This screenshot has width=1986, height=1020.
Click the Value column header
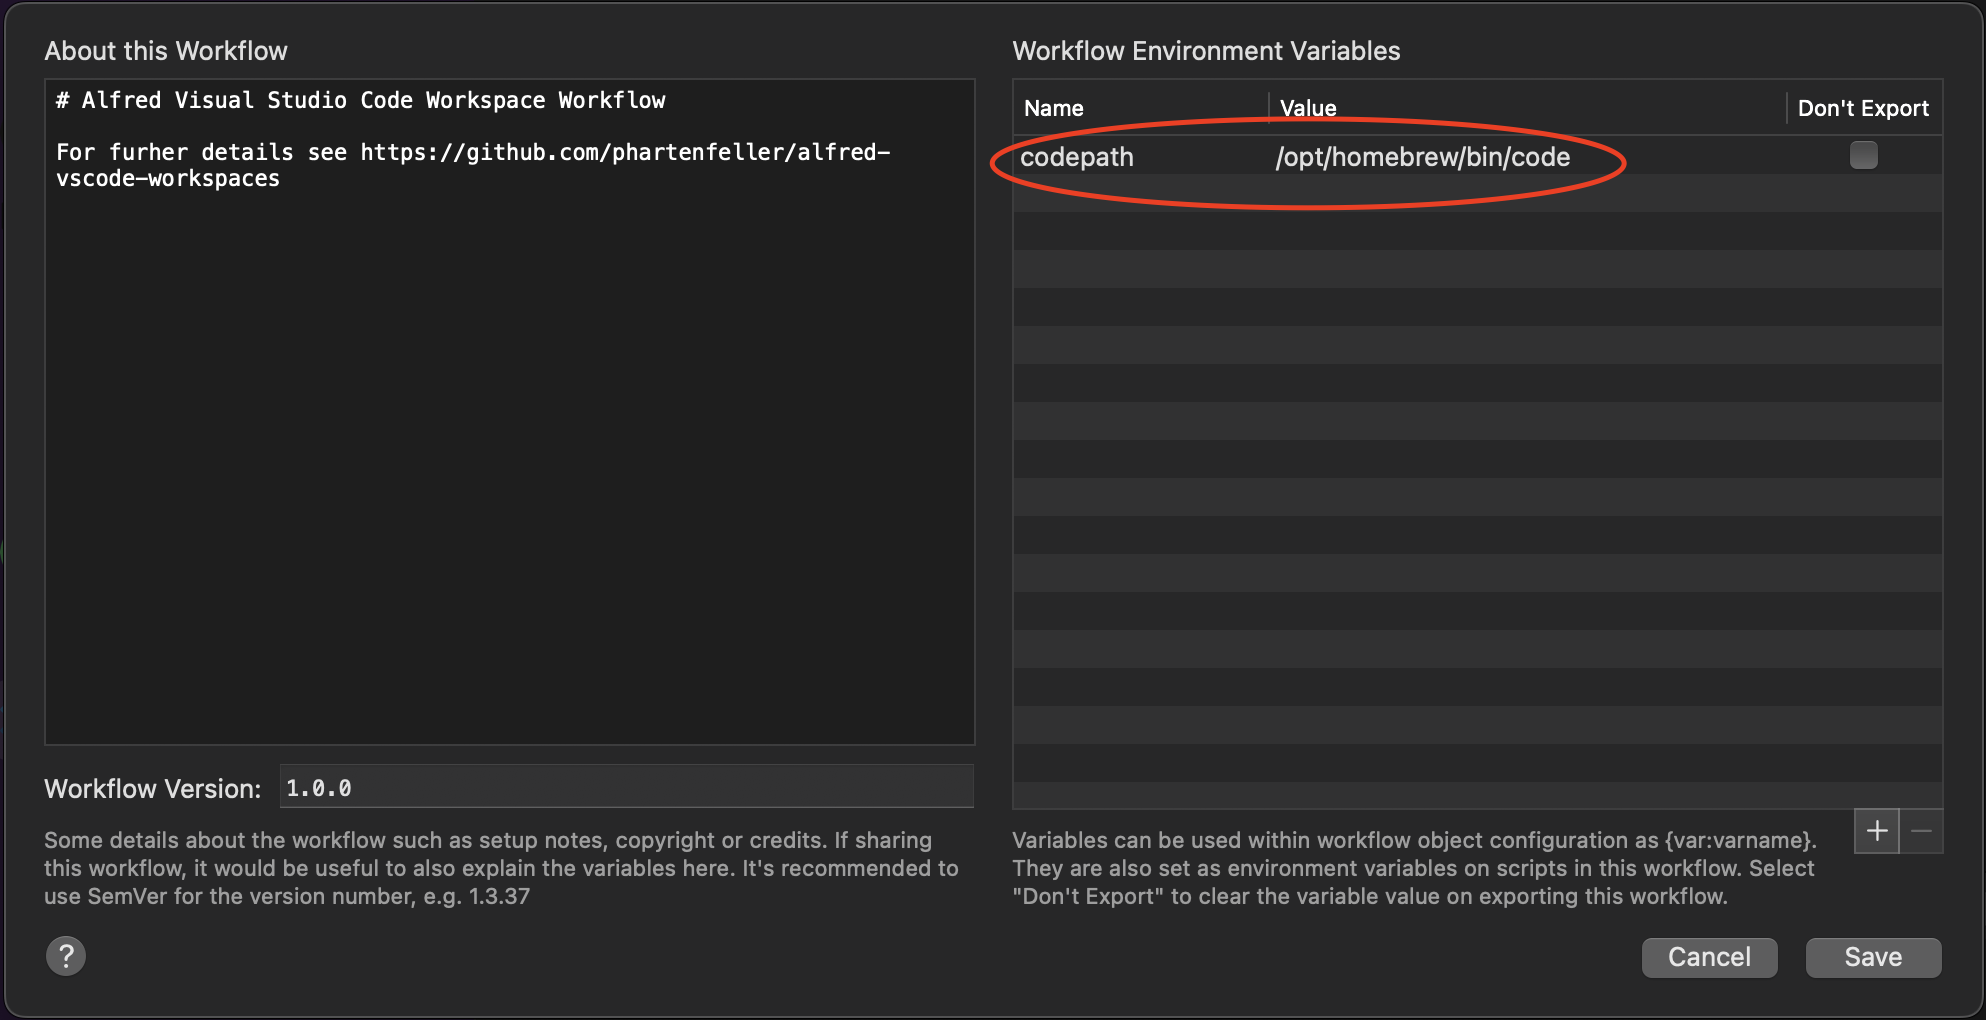(1308, 108)
